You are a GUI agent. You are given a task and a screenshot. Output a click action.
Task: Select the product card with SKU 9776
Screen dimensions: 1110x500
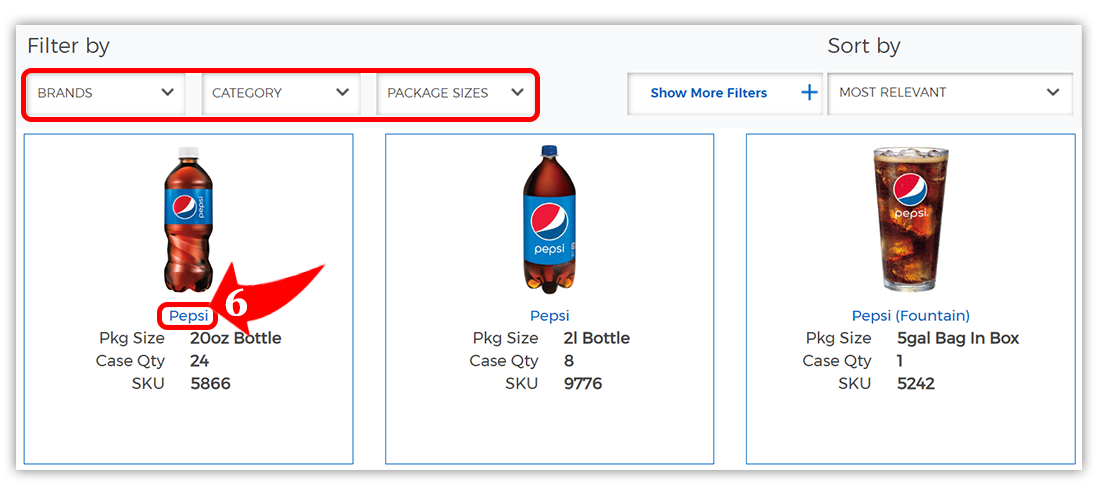(x=549, y=420)
